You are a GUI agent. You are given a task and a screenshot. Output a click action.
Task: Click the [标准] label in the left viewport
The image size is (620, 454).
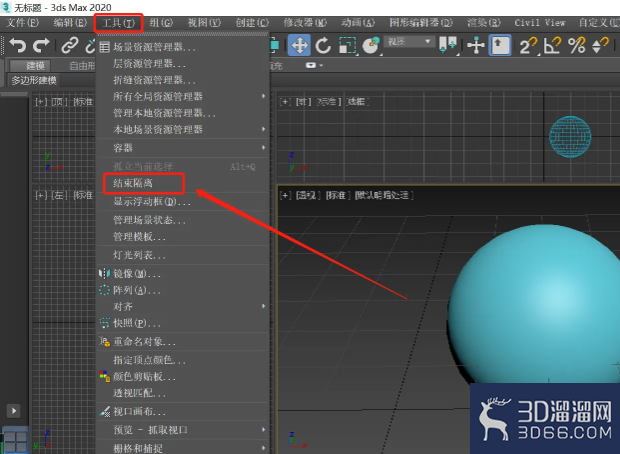coord(83,195)
